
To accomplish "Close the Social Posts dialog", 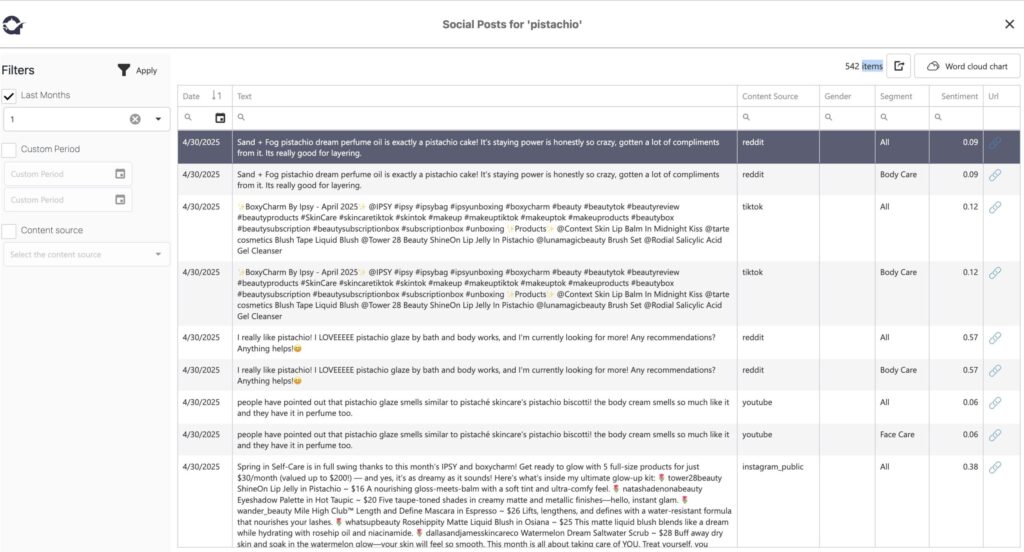I will (x=1009, y=24).
